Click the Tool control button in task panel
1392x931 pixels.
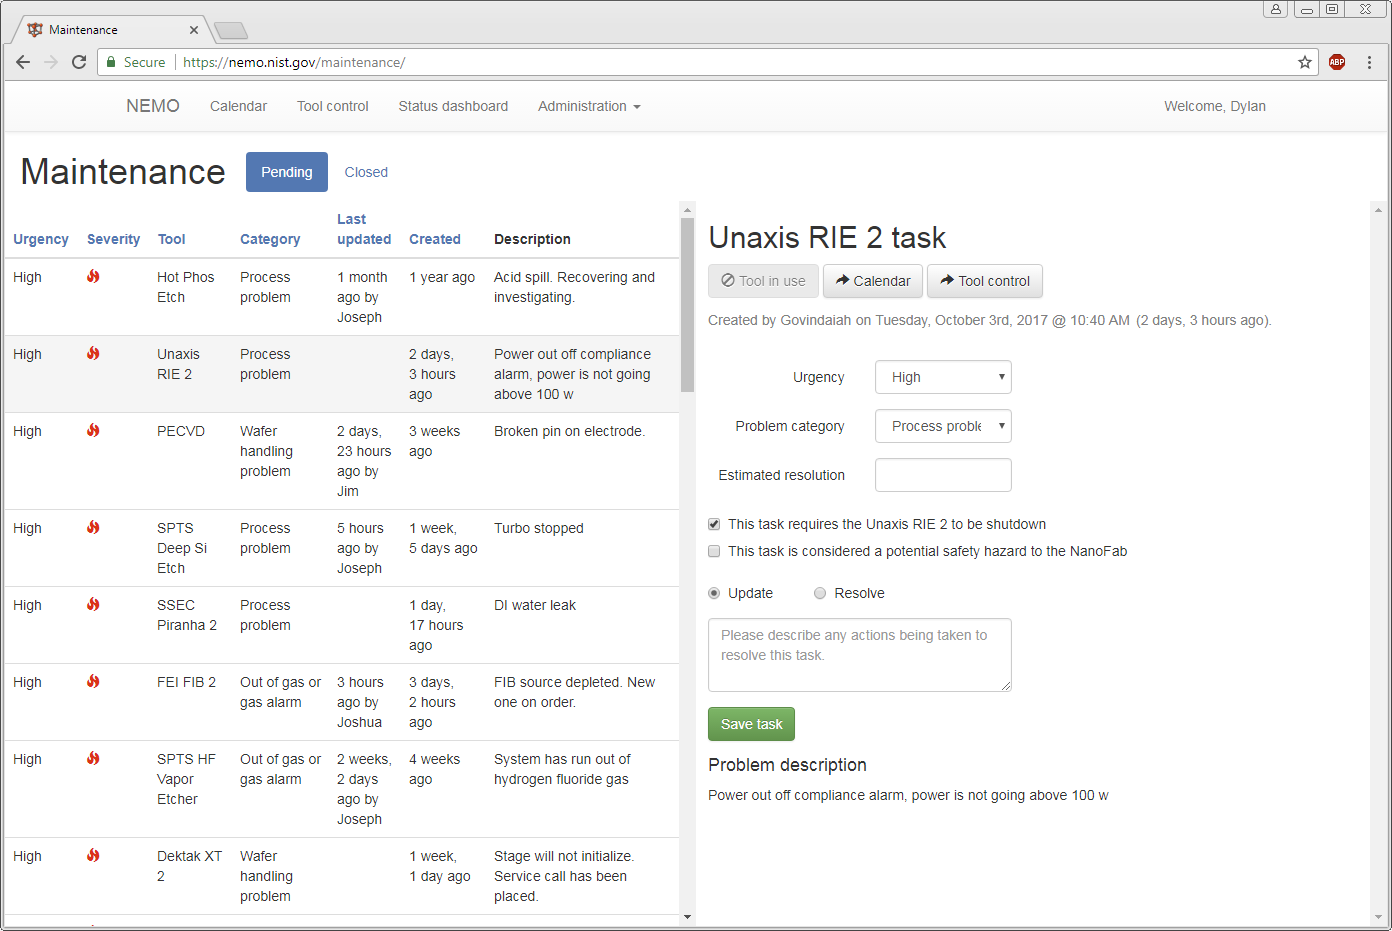tap(985, 281)
